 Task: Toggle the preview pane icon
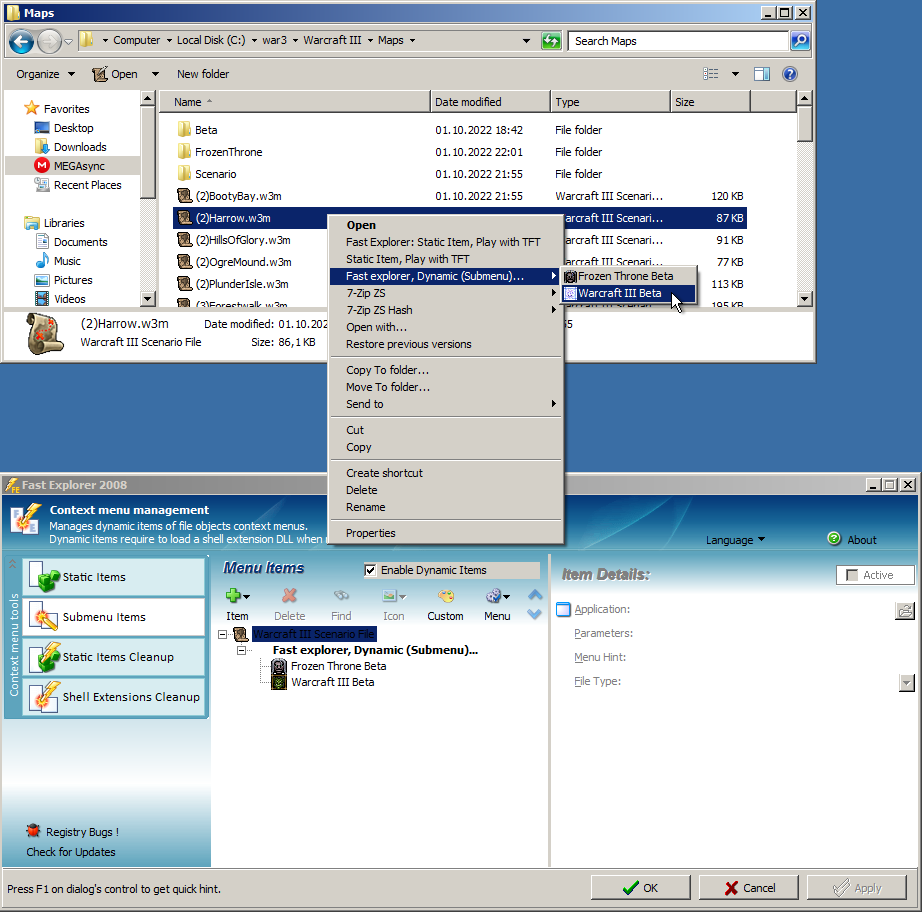tap(762, 74)
